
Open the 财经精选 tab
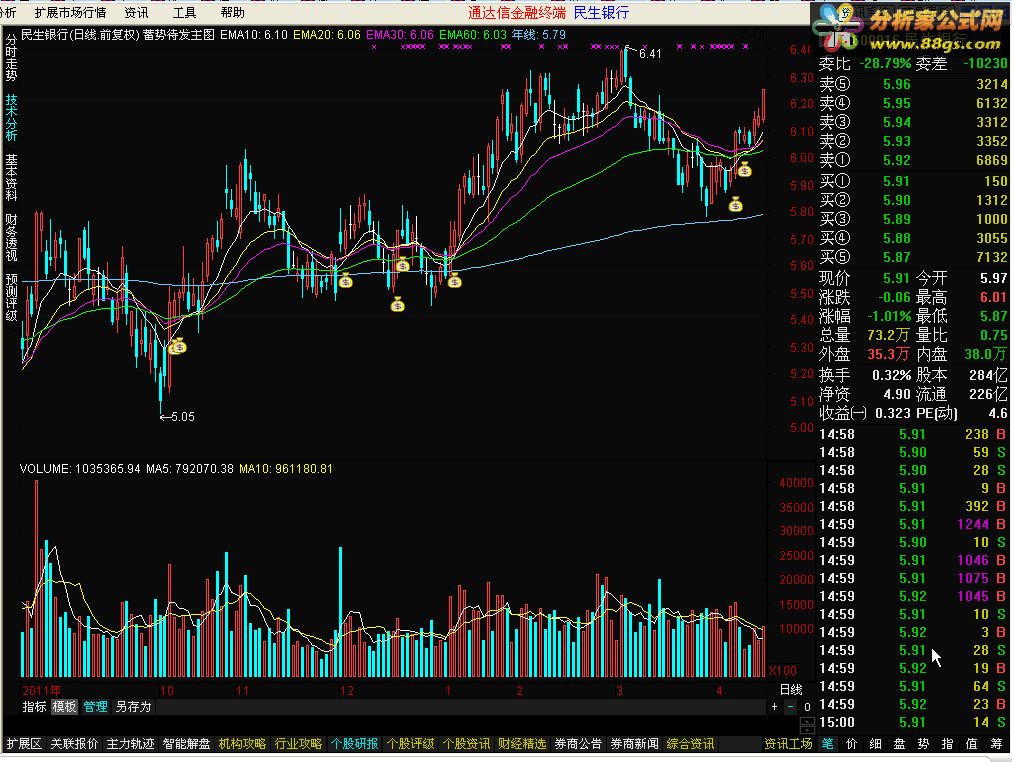pyautogui.click(x=522, y=744)
